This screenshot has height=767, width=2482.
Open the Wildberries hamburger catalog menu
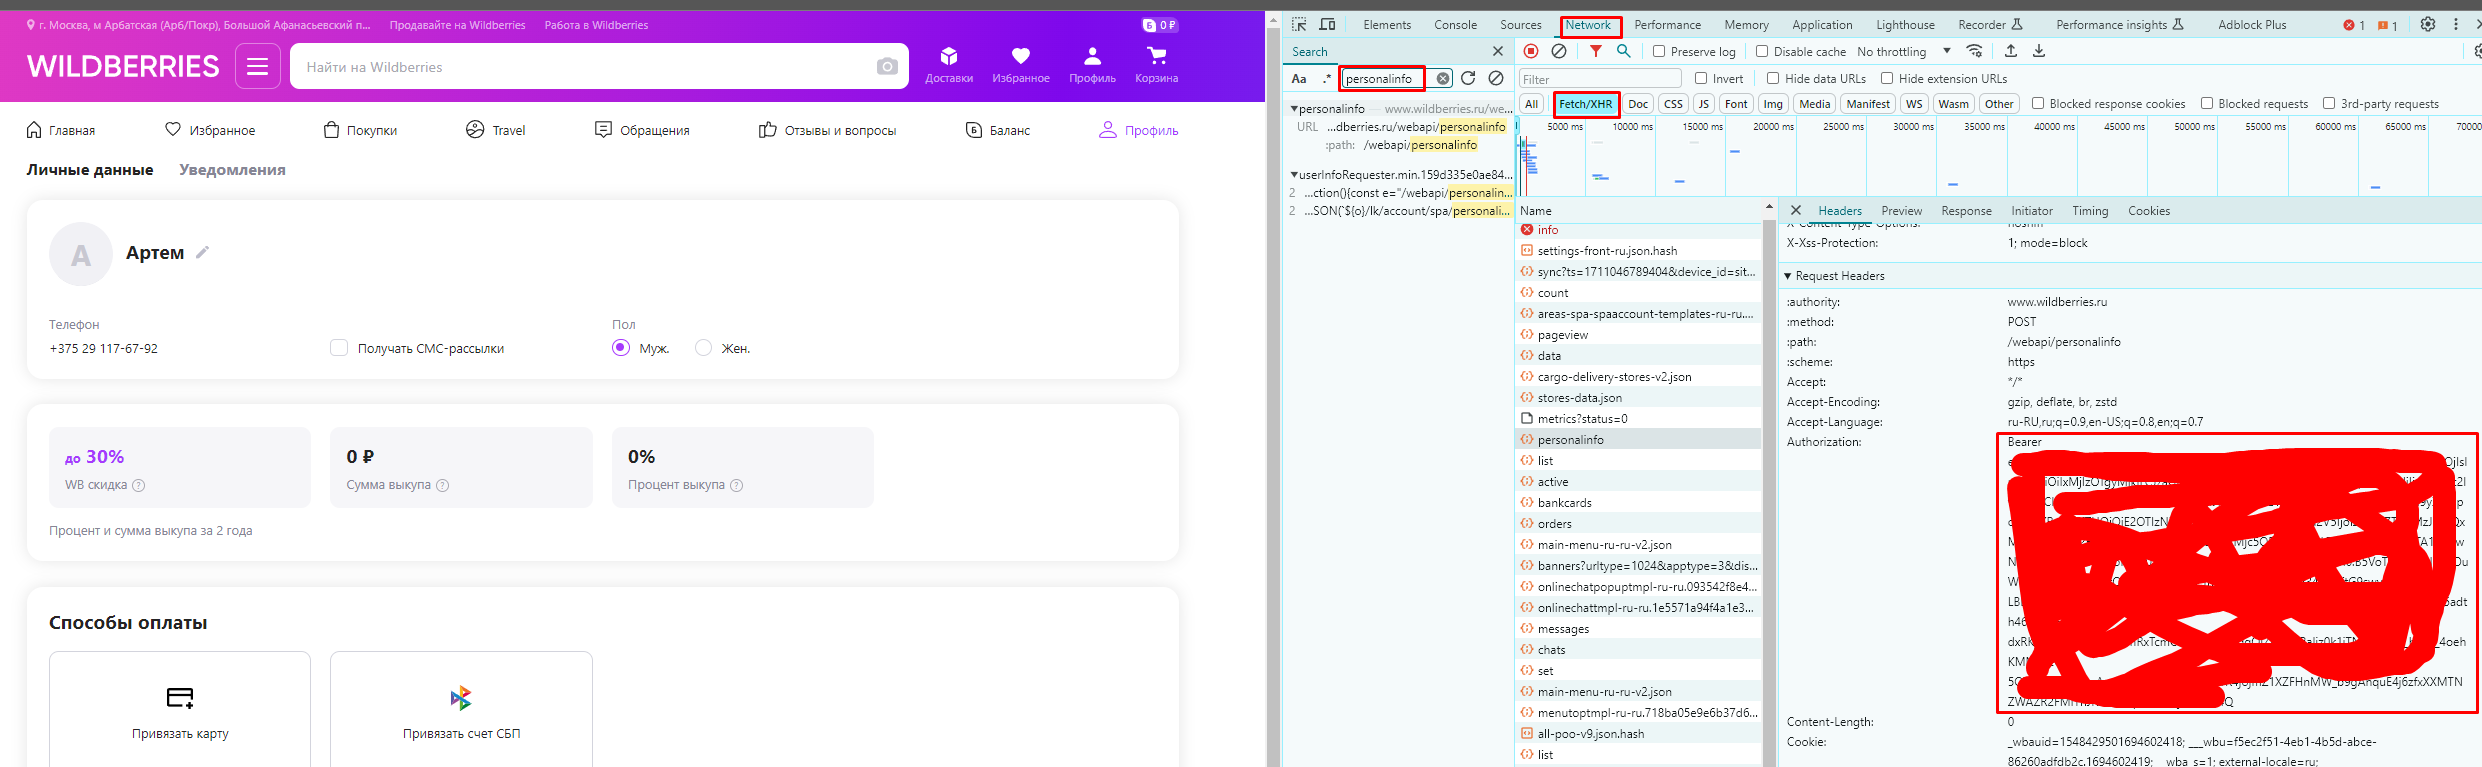point(258,66)
